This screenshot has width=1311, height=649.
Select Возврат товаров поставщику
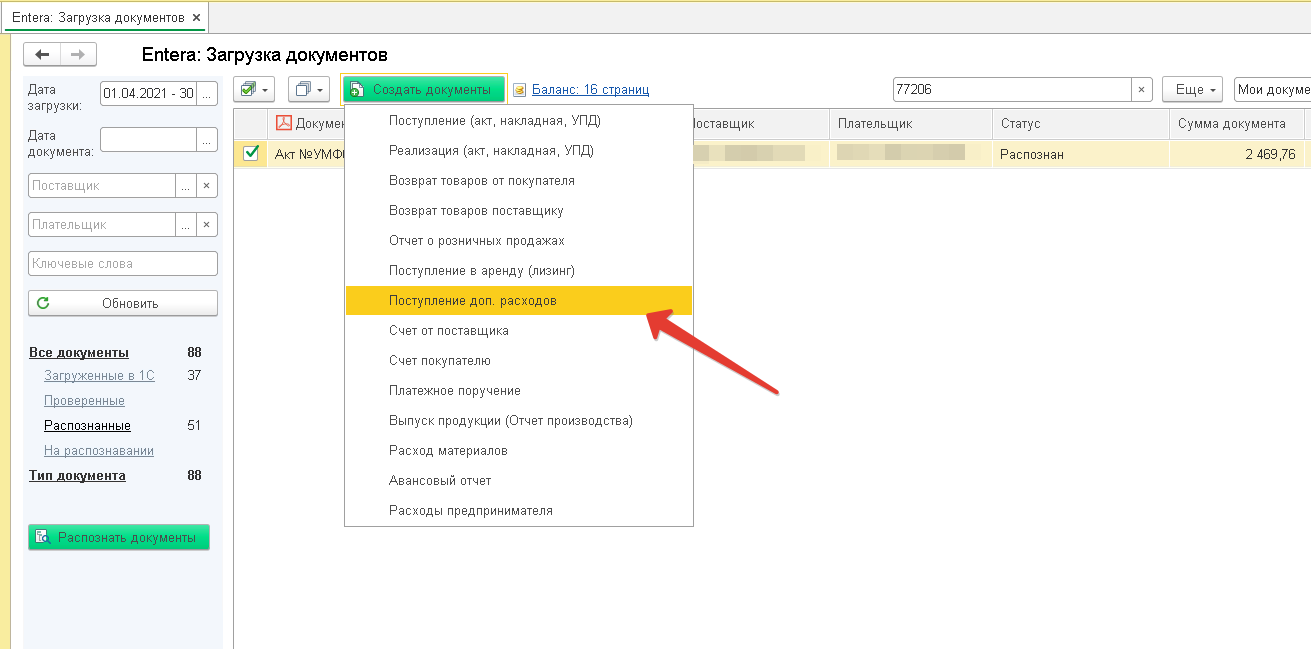pyautogui.click(x=519, y=211)
